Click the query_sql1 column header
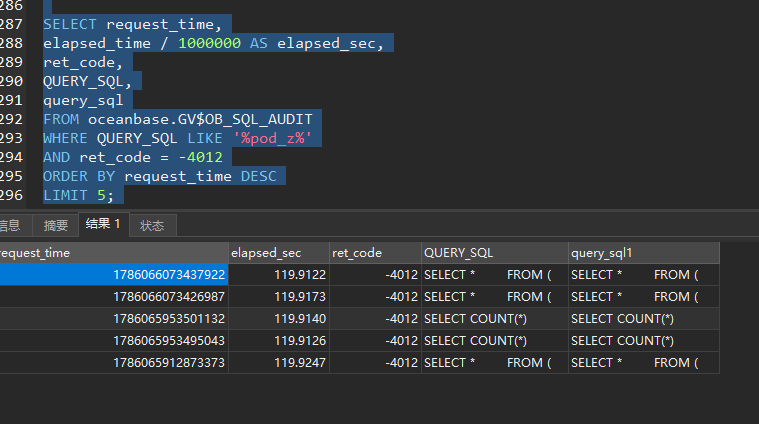The height and width of the screenshot is (424, 759). pos(644,253)
